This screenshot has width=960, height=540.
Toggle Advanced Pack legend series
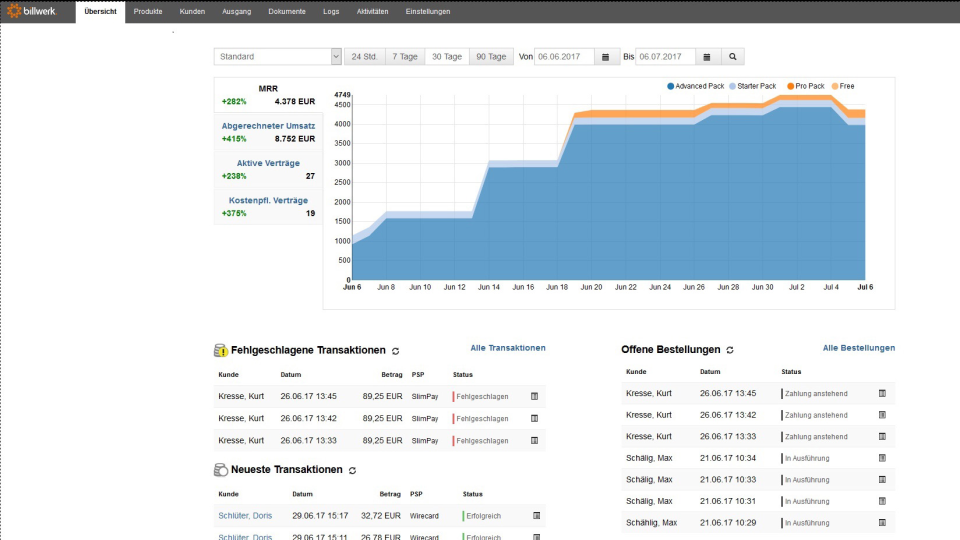[x=696, y=86]
